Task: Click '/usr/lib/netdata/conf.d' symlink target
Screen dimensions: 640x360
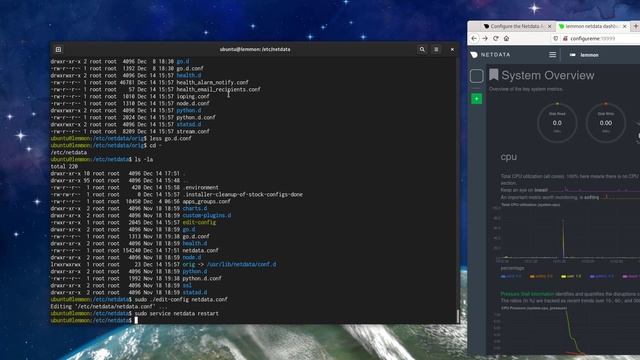Action: point(241,264)
